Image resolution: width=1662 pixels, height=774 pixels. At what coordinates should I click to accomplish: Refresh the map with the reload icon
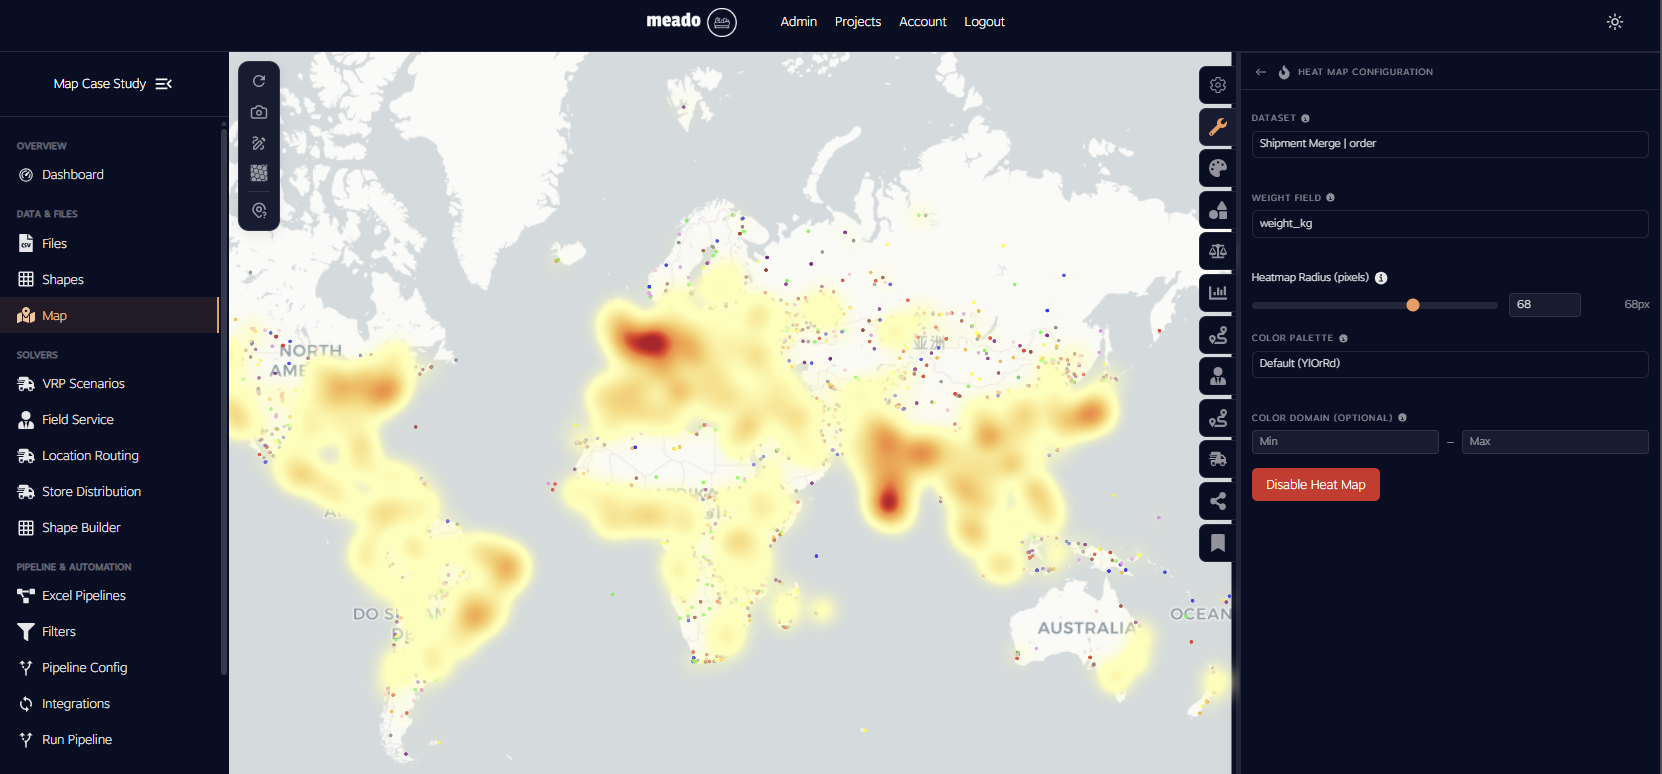pyautogui.click(x=259, y=81)
